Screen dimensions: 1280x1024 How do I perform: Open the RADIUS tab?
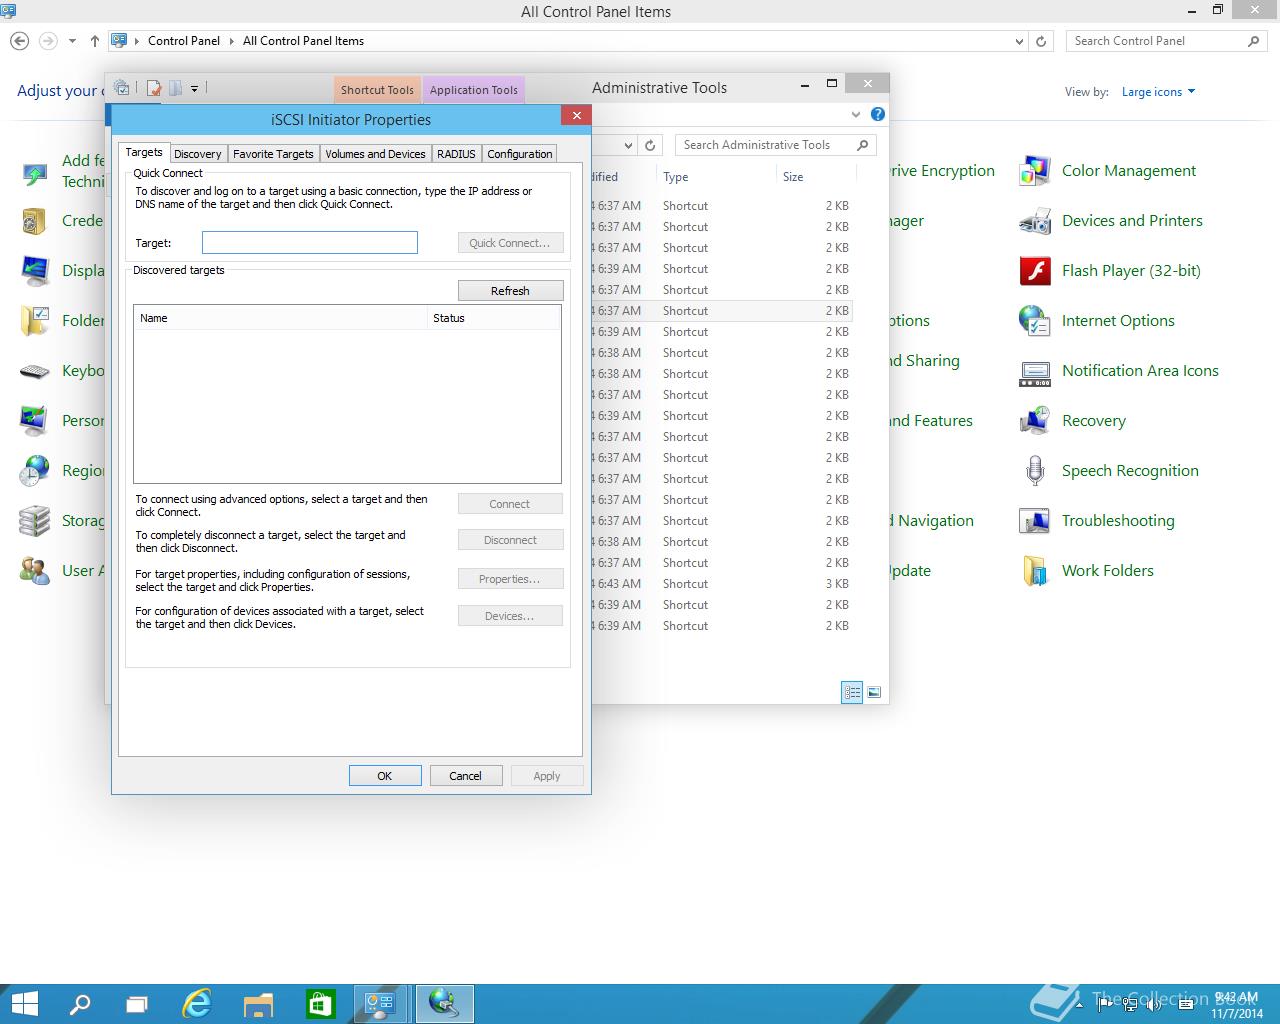(456, 154)
